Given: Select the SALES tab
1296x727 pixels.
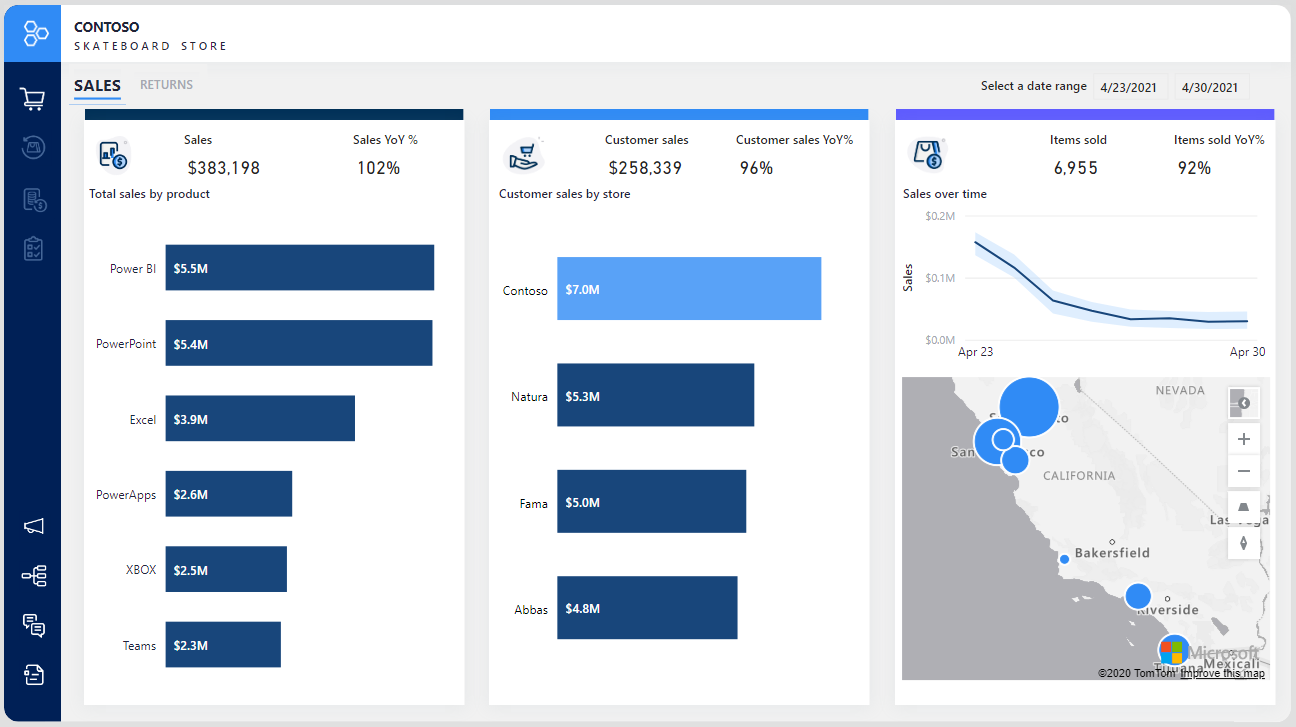Looking at the screenshot, I should pos(97,86).
